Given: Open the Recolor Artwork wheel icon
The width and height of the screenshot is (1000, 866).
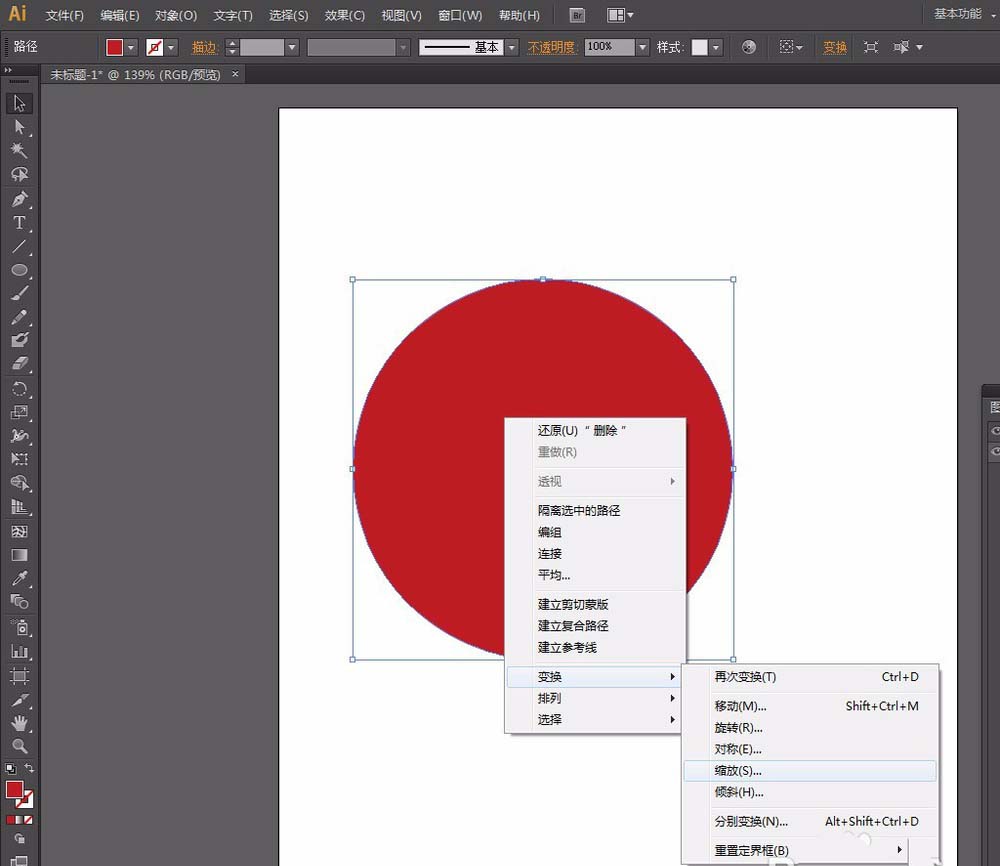Looking at the screenshot, I should 749,47.
